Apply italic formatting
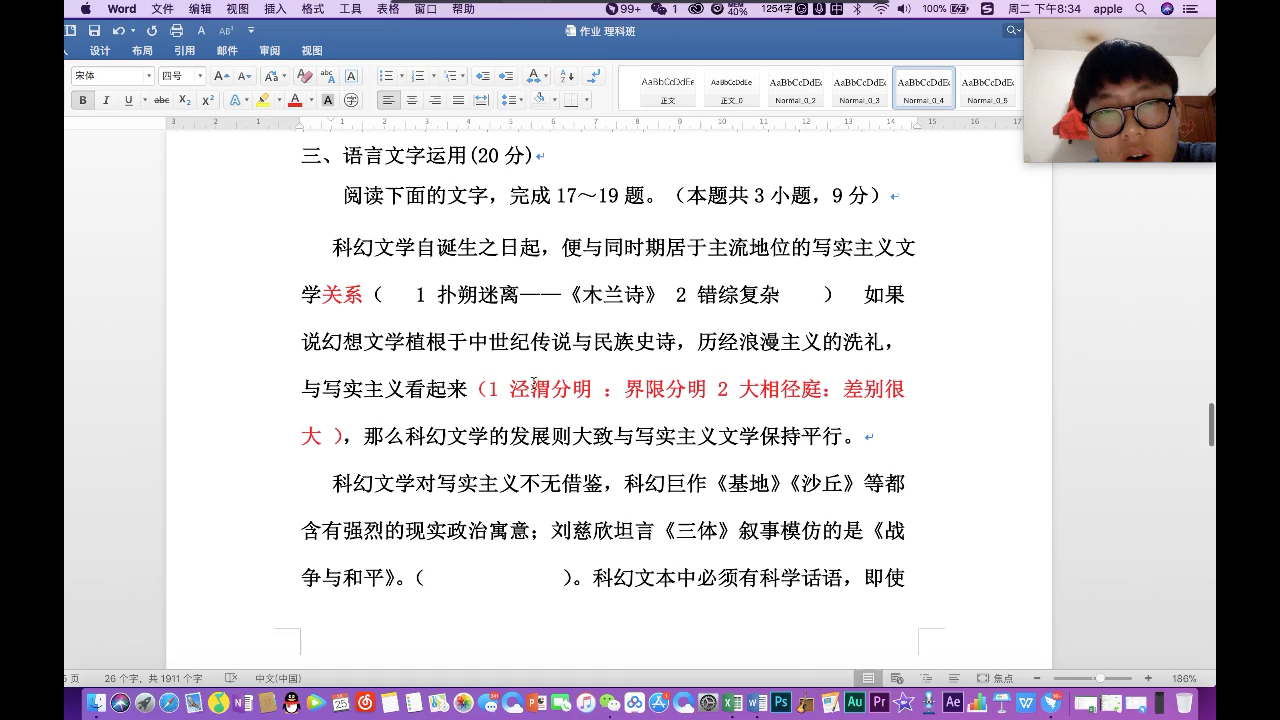The width and height of the screenshot is (1280, 720). pyautogui.click(x=106, y=100)
